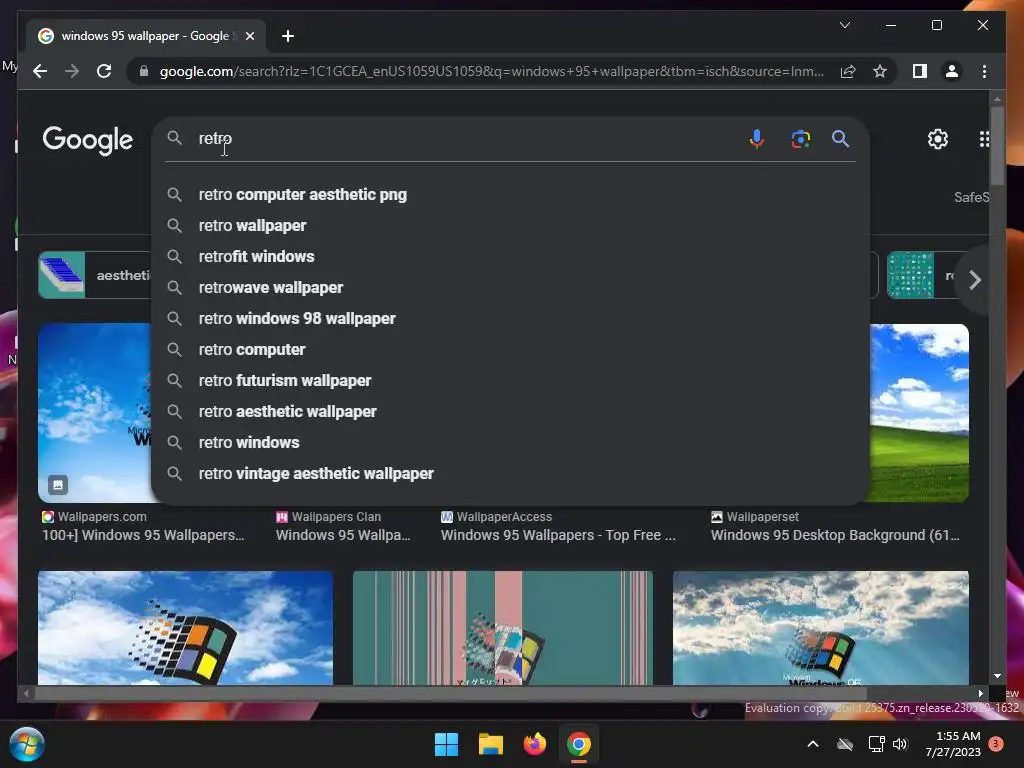1024x768 pixels.
Task: Choose suggestion retro computer aesthetic png
Action: [x=302, y=195]
